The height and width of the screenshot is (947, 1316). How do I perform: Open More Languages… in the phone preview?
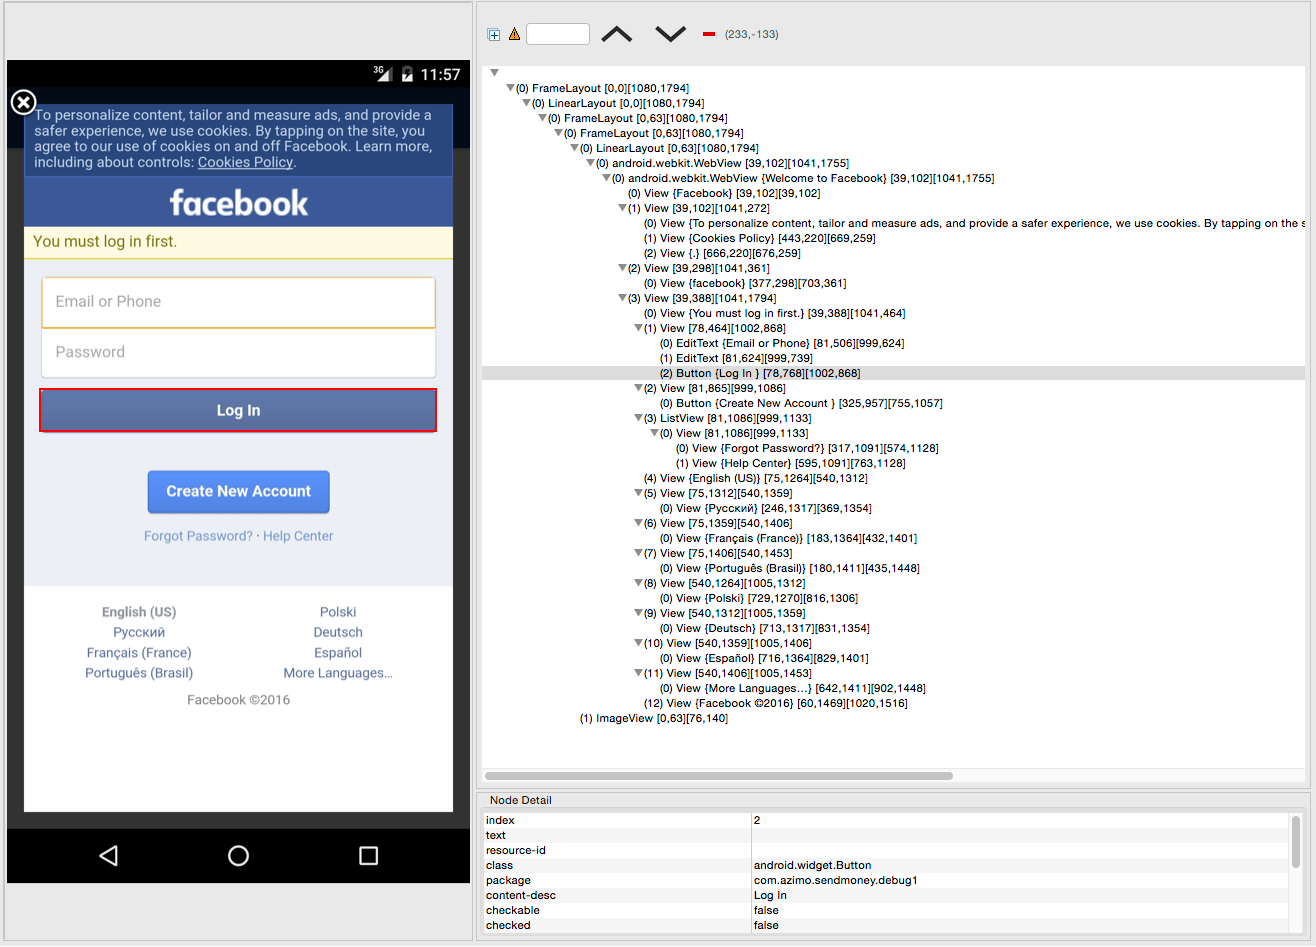tap(338, 673)
